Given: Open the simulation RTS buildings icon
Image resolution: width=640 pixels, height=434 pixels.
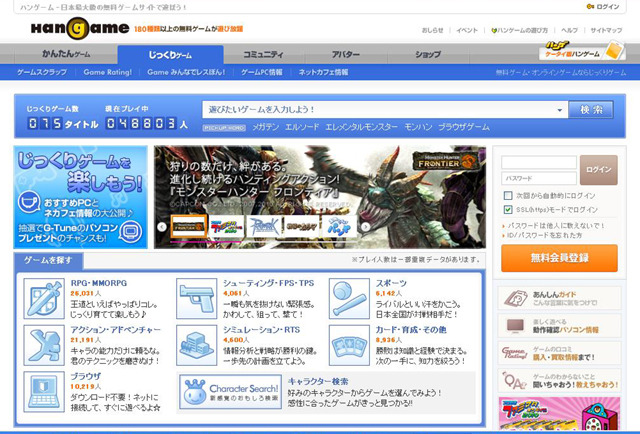Looking at the screenshot, I should pyautogui.click(x=196, y=345).
